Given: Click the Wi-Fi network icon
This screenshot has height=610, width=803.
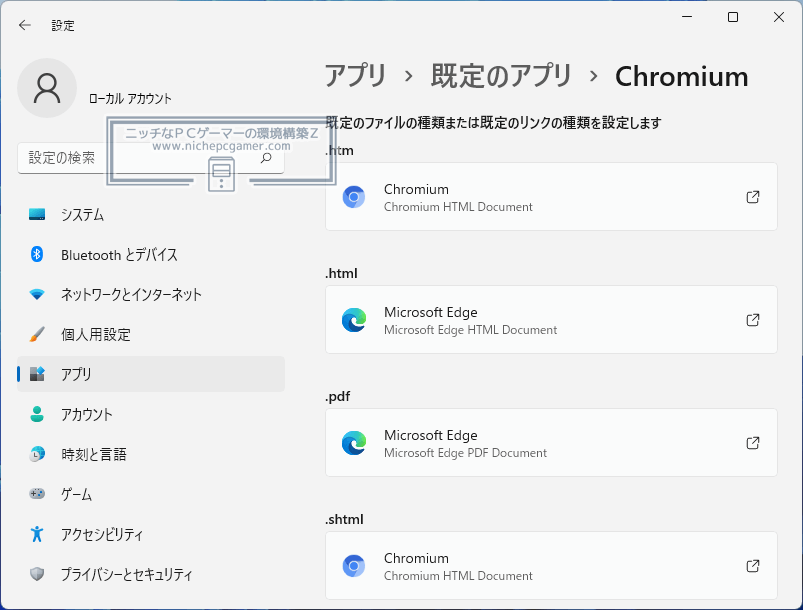Looking at the screenshot, I should (37, 295).
